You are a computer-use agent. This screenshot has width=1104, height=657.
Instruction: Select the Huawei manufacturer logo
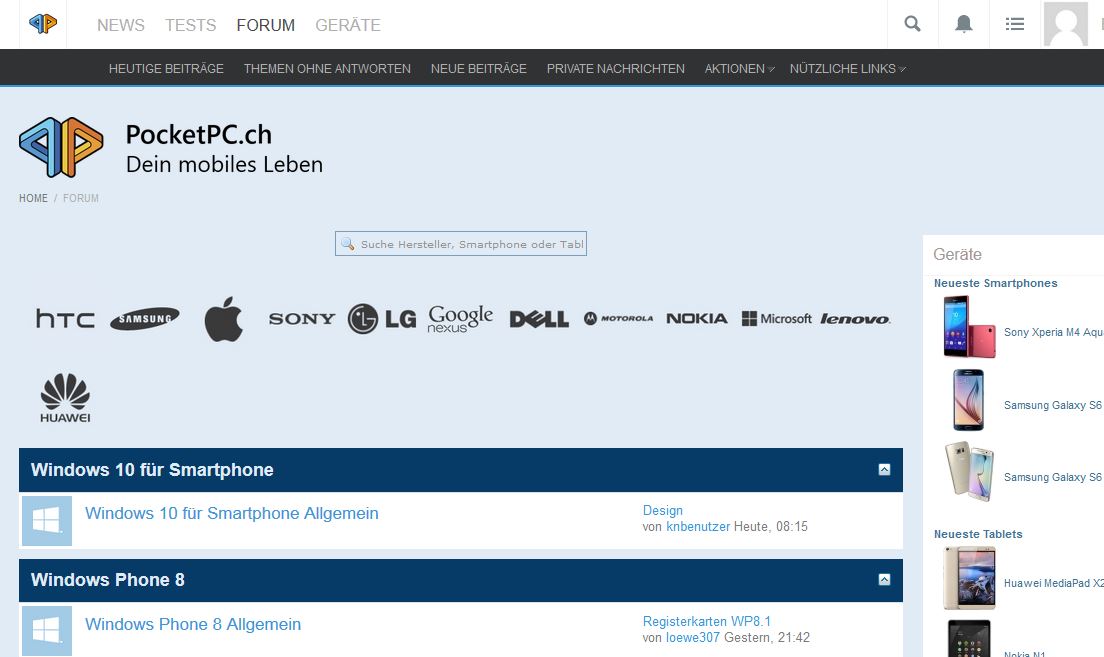pos(65,398)
